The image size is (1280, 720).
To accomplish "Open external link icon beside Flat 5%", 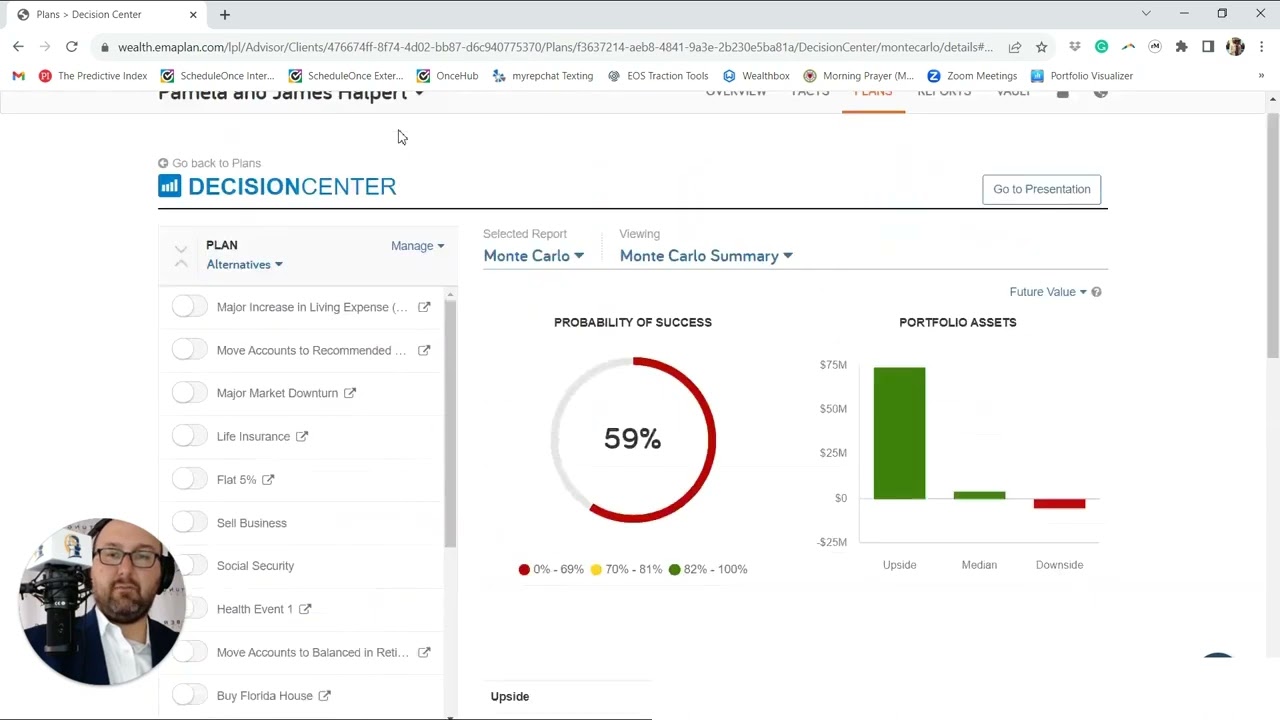I will (x=268, y=480).
